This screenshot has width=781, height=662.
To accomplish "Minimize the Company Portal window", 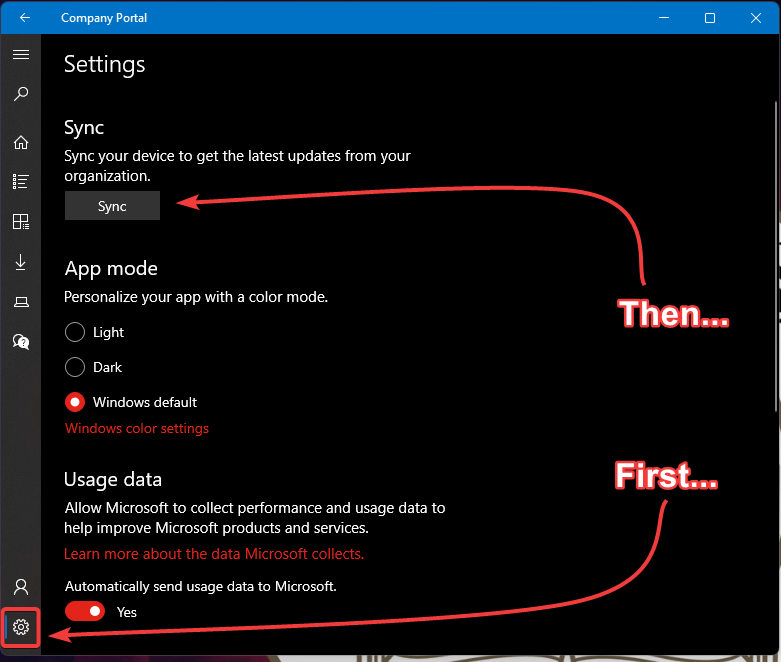I will click(x=664, y=18).
